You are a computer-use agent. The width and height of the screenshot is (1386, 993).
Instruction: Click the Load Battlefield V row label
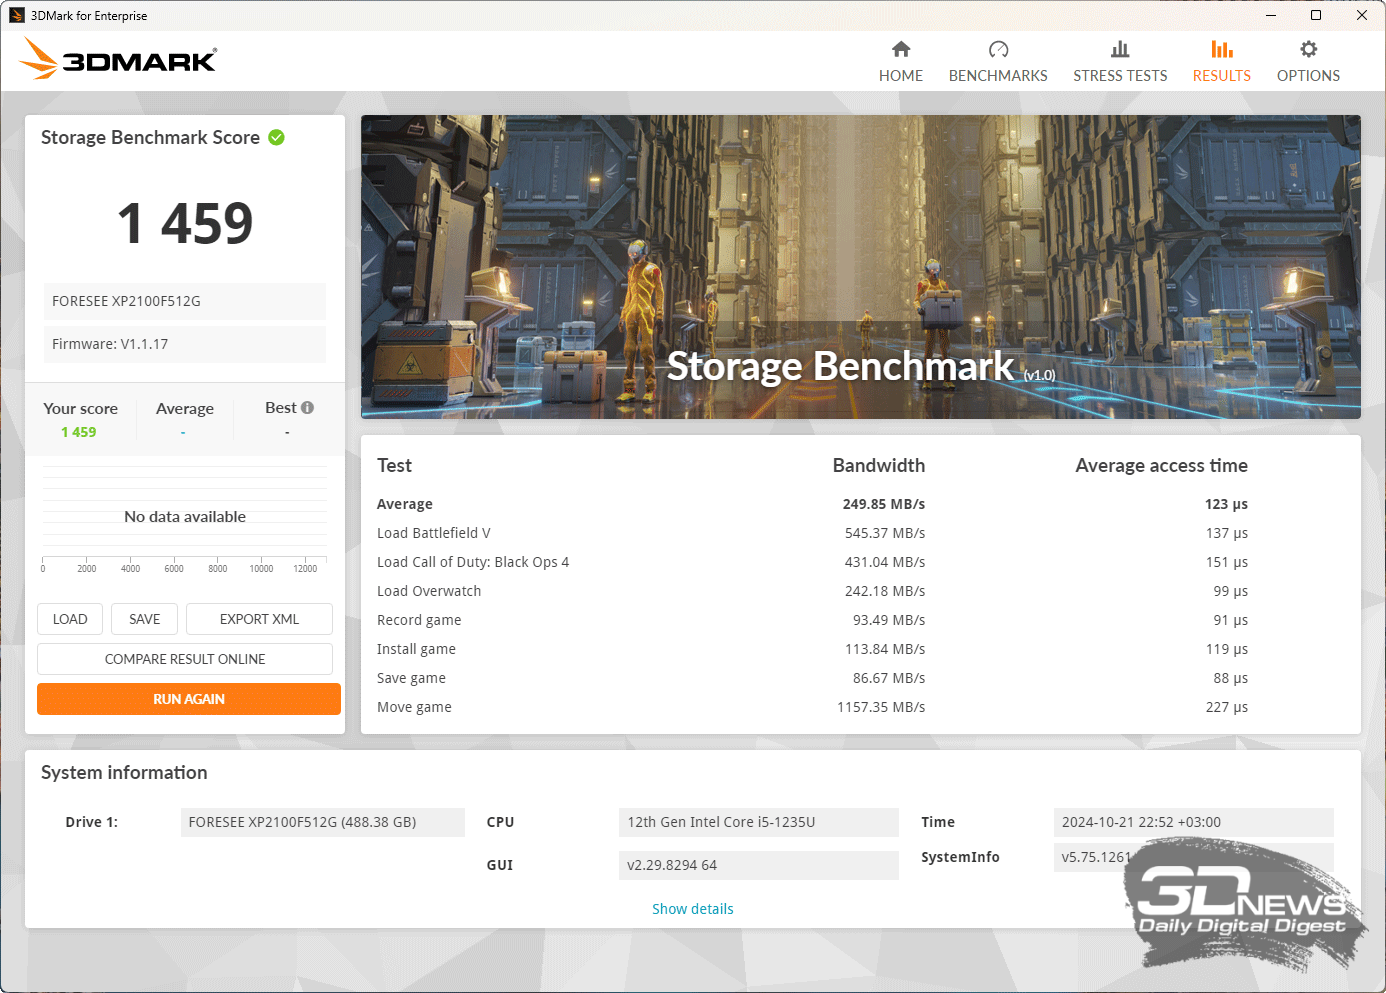click(x=434, y=533)
